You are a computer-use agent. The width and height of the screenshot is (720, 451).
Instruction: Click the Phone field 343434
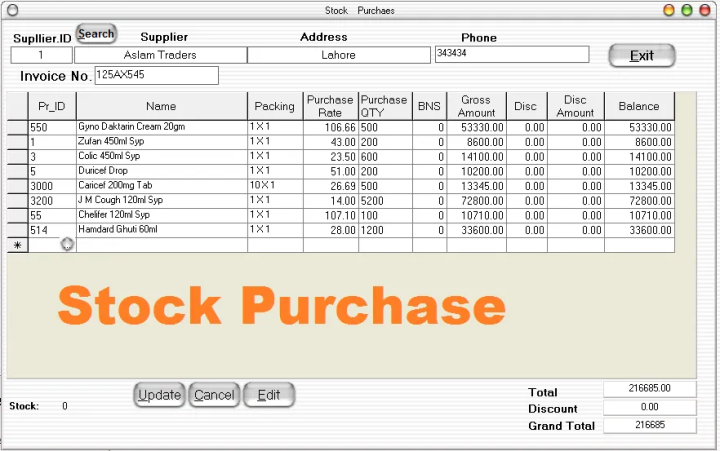pos(512,54)
